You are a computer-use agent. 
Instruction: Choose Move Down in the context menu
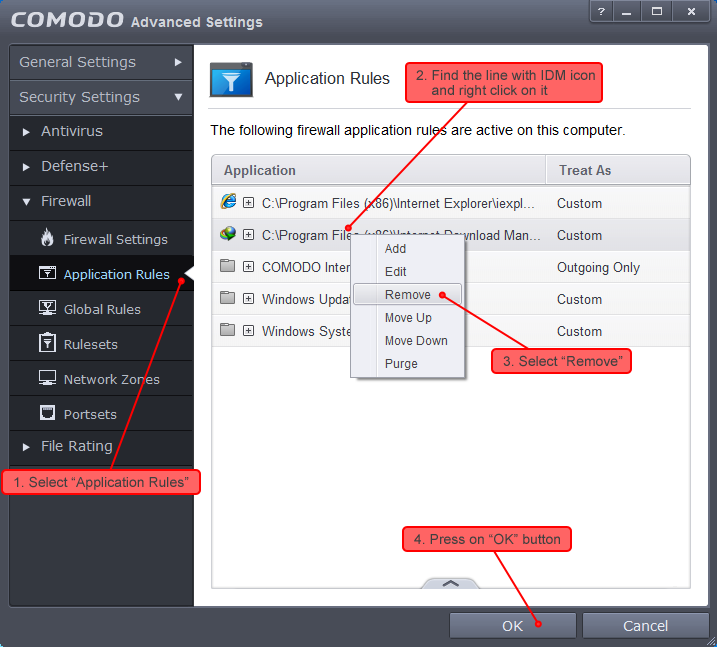(408, 341)
